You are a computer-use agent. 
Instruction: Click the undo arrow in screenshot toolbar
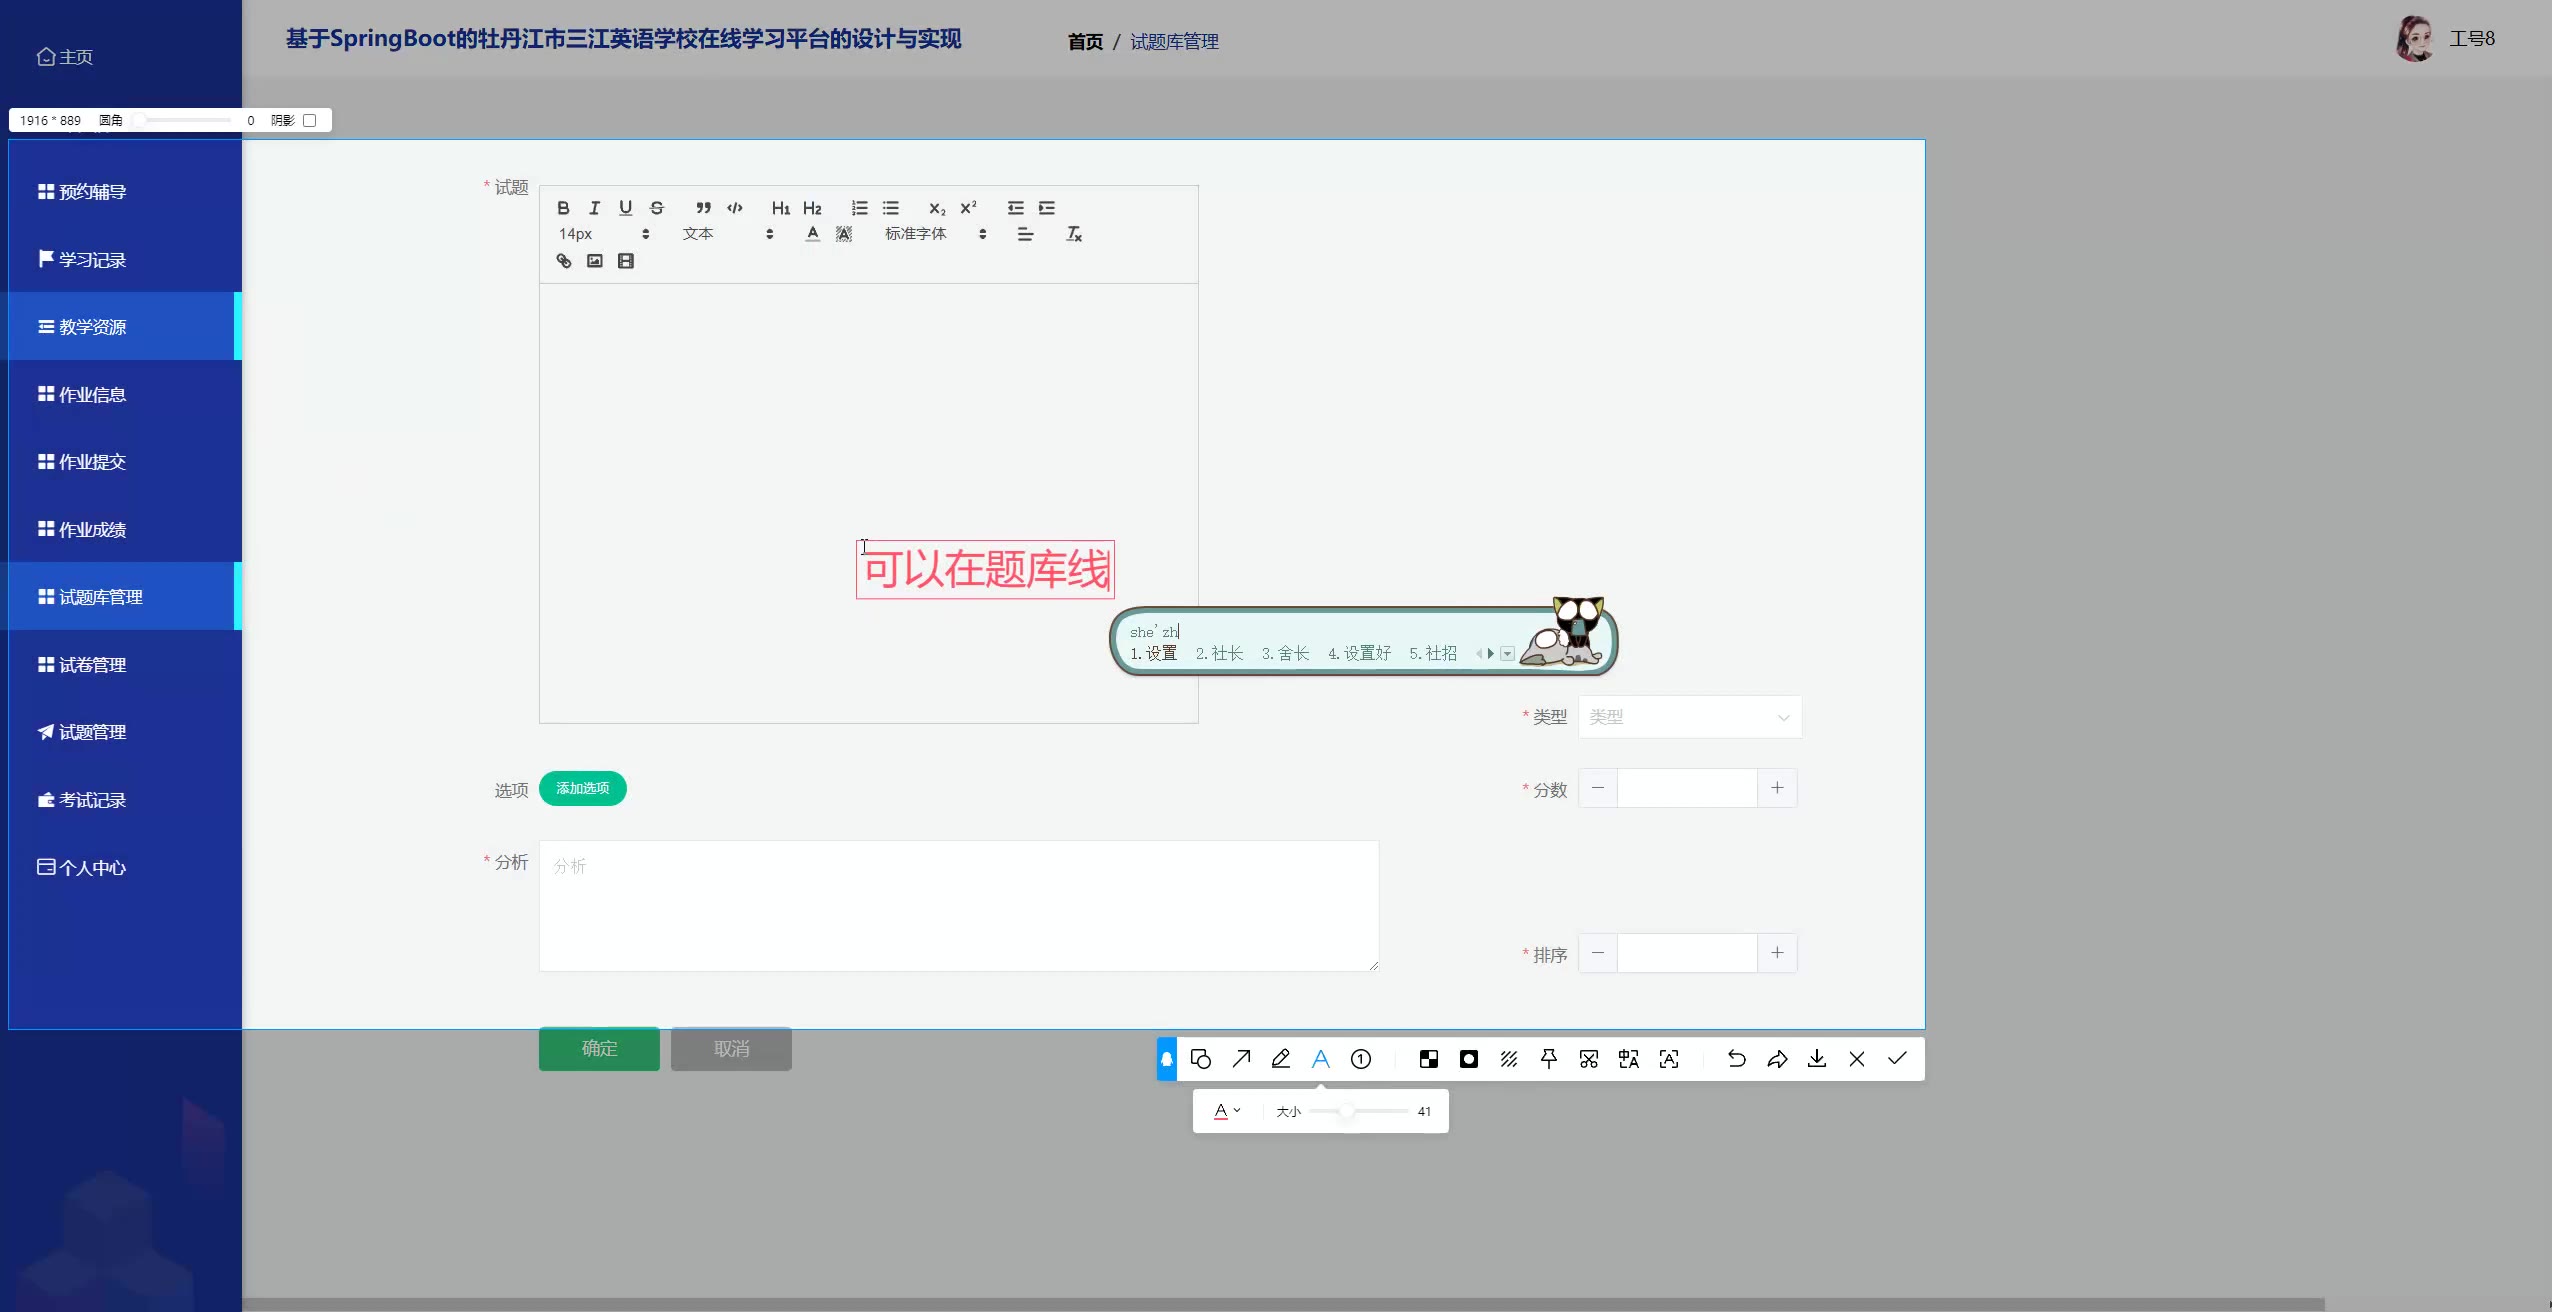pyautogui.click(x=1736, y=1059)
